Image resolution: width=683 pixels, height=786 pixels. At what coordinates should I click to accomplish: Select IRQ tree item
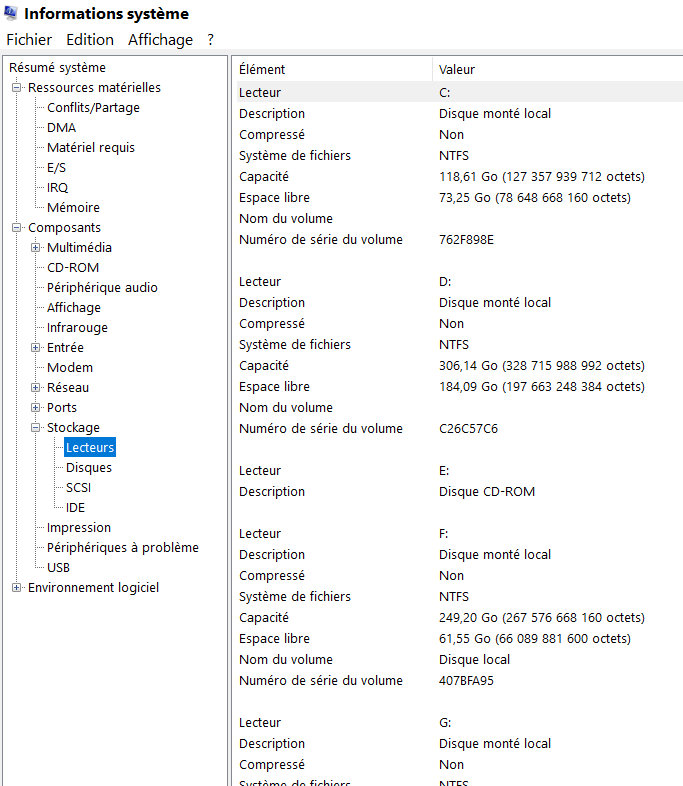57,187
